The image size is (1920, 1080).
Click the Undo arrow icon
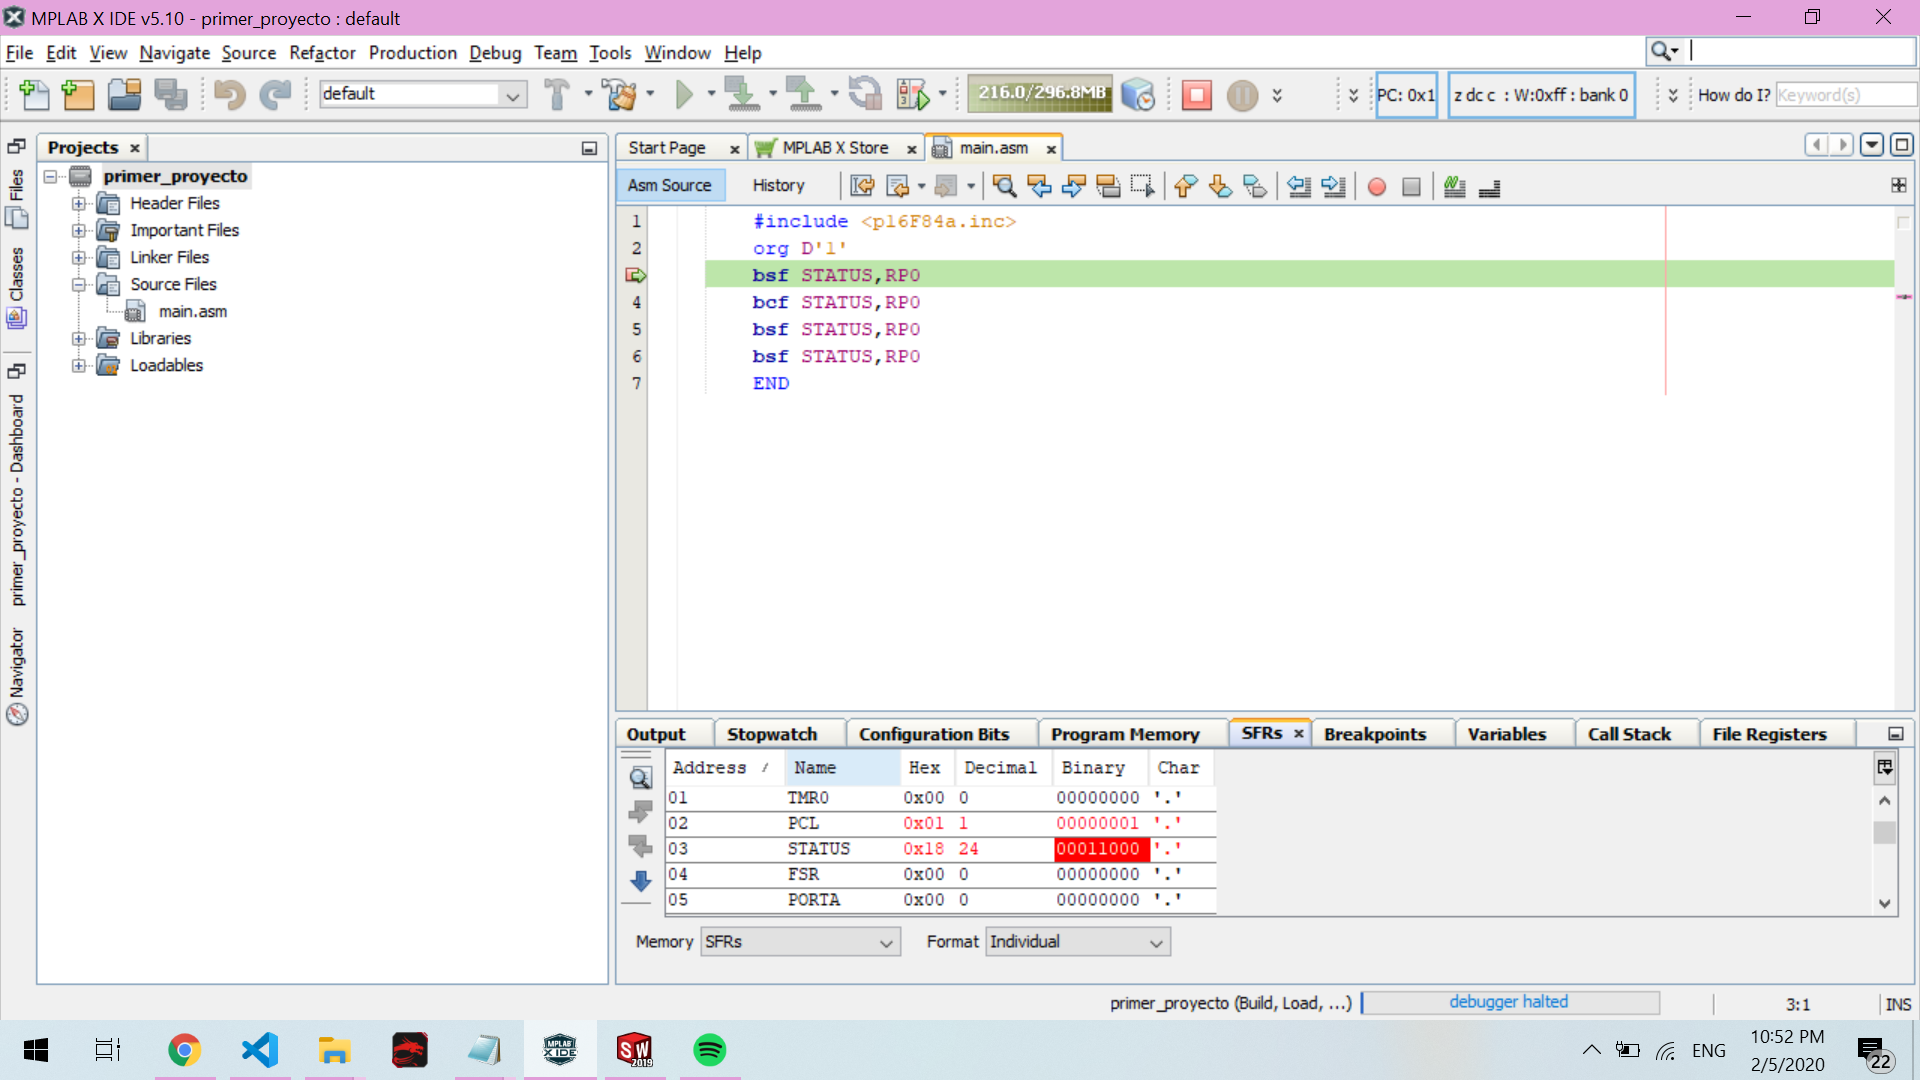pos(229,95)
